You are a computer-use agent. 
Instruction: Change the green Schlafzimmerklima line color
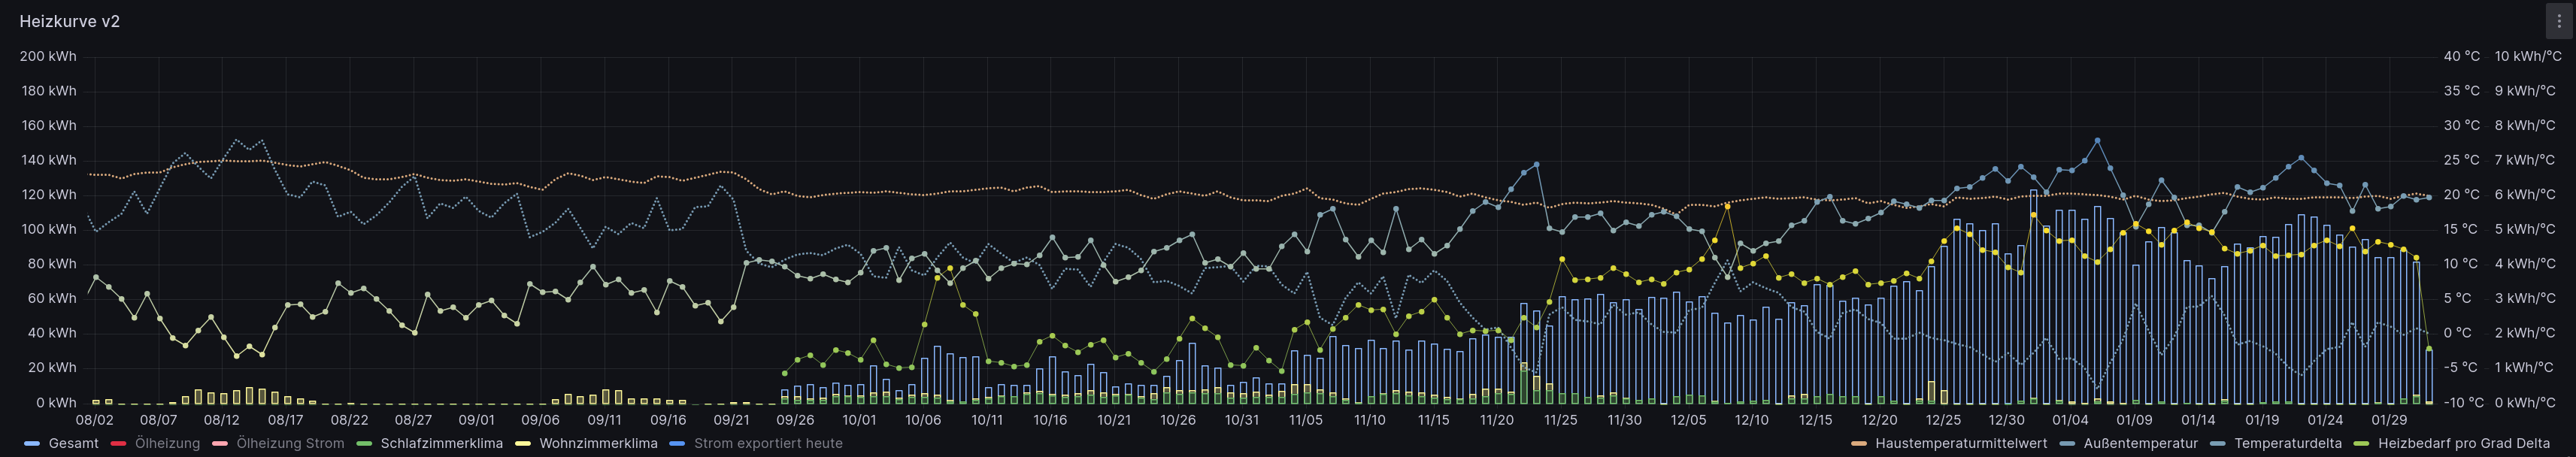point(364,443)
